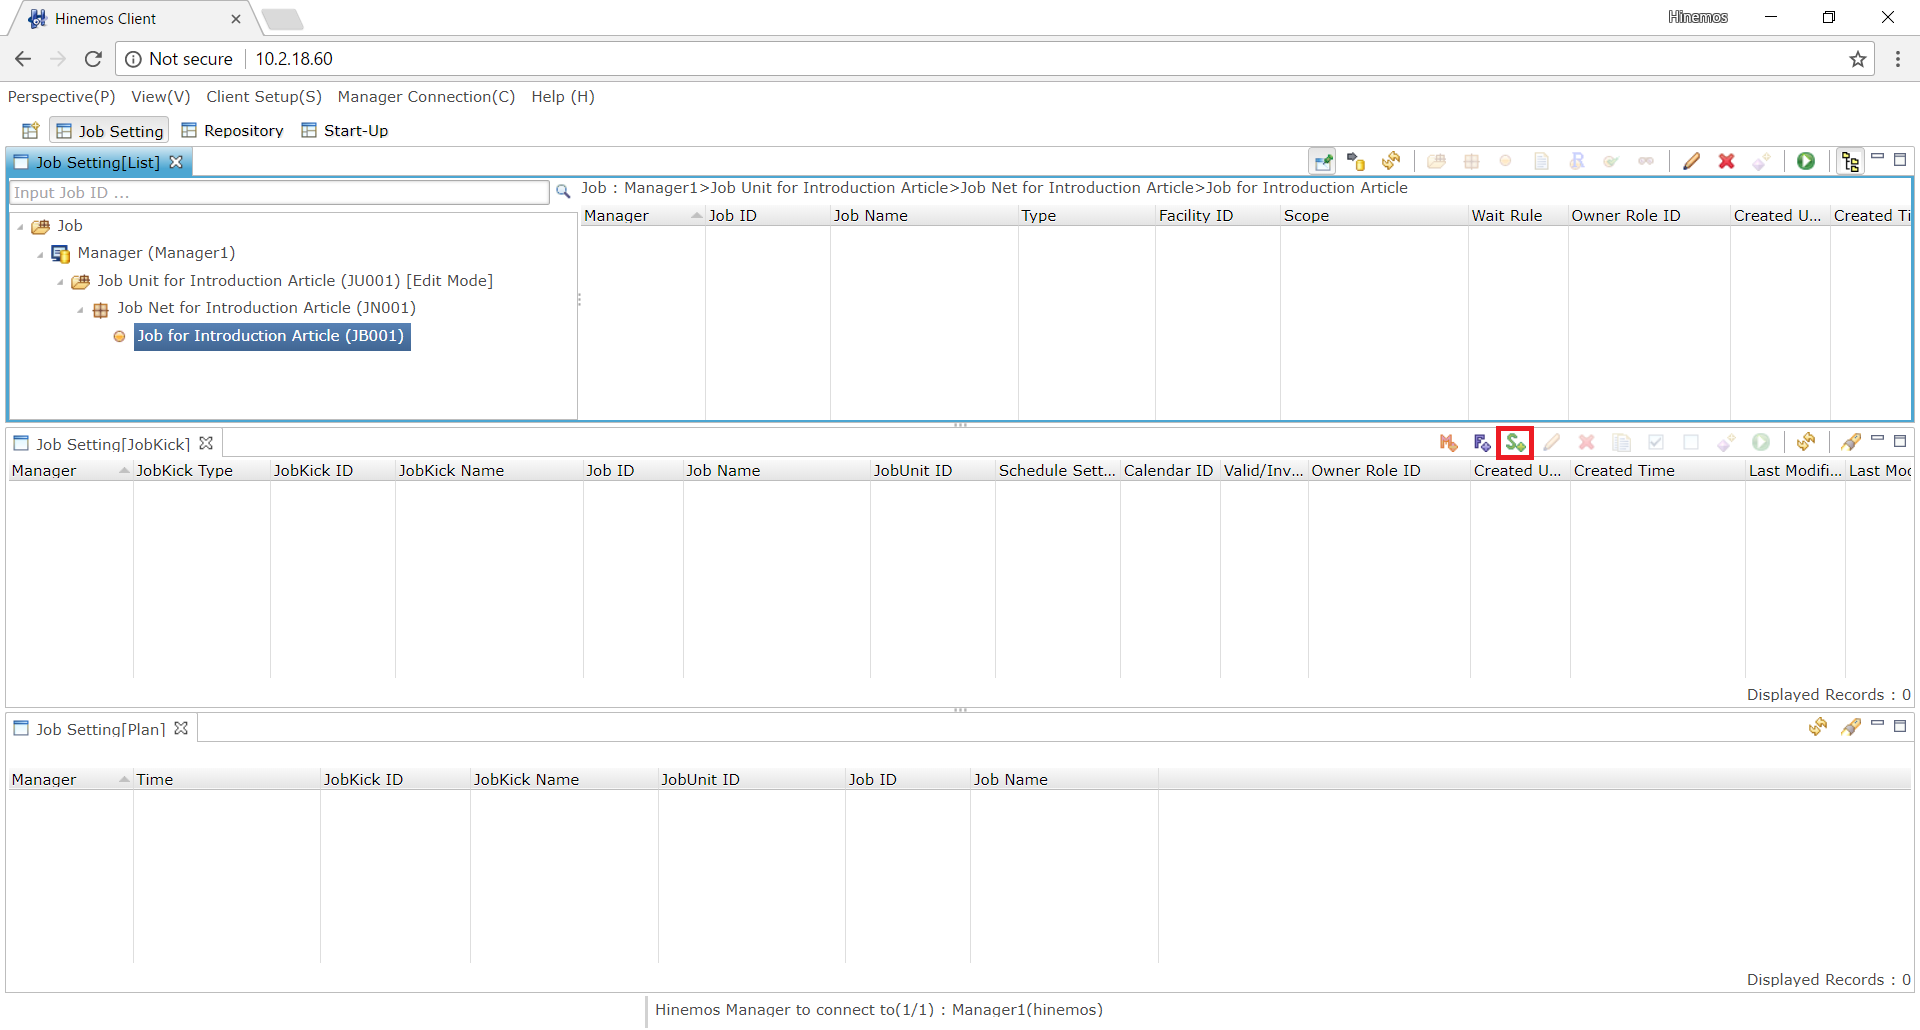1920x1030 pixels.
Task: Click the Create Manual JobKick icon
Action: pyautogui.click(x=1448, y=442)
